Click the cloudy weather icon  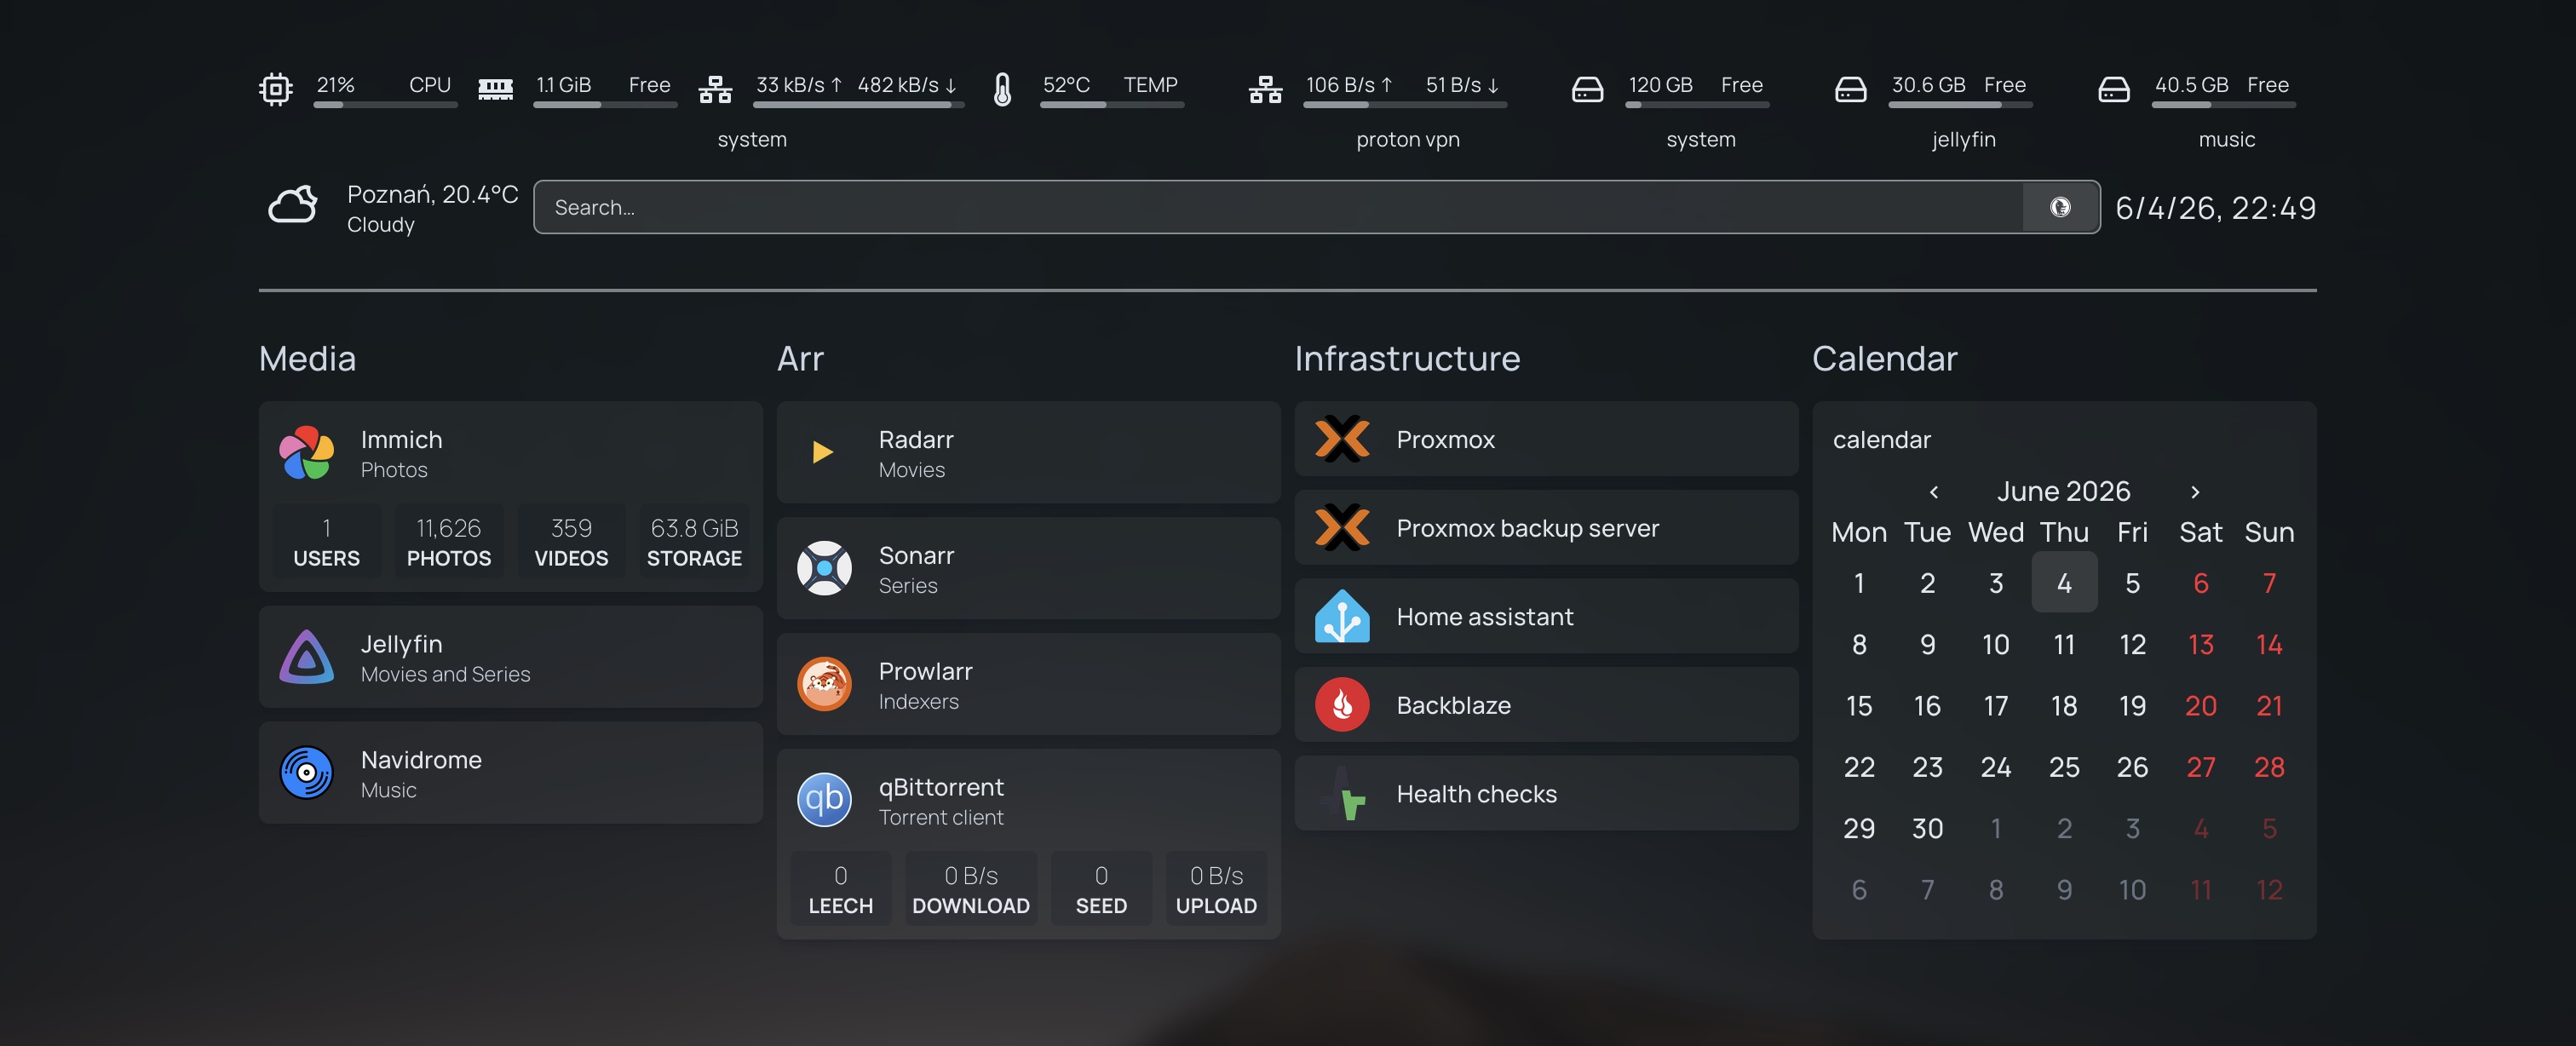pos(293,206)
